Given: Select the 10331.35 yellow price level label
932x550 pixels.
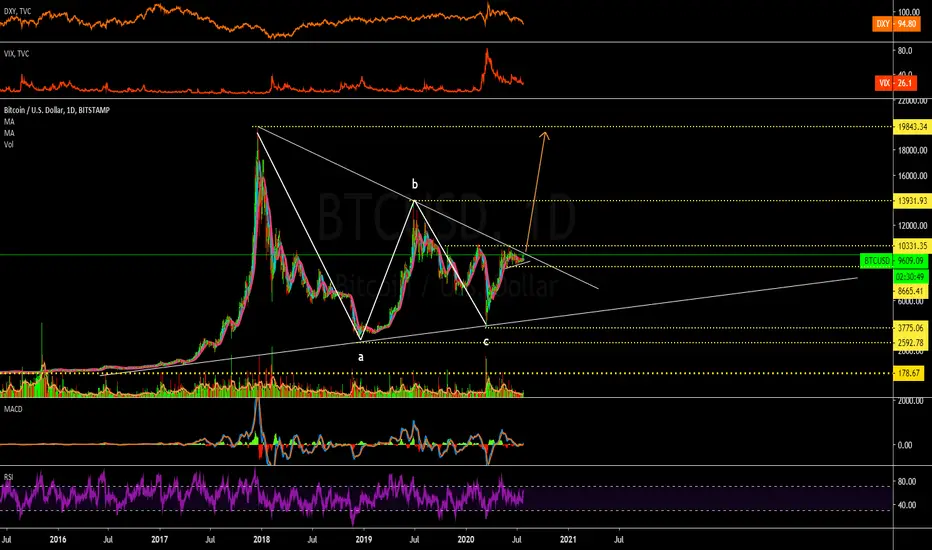Looking at the screenshot, I should [912, 246].
